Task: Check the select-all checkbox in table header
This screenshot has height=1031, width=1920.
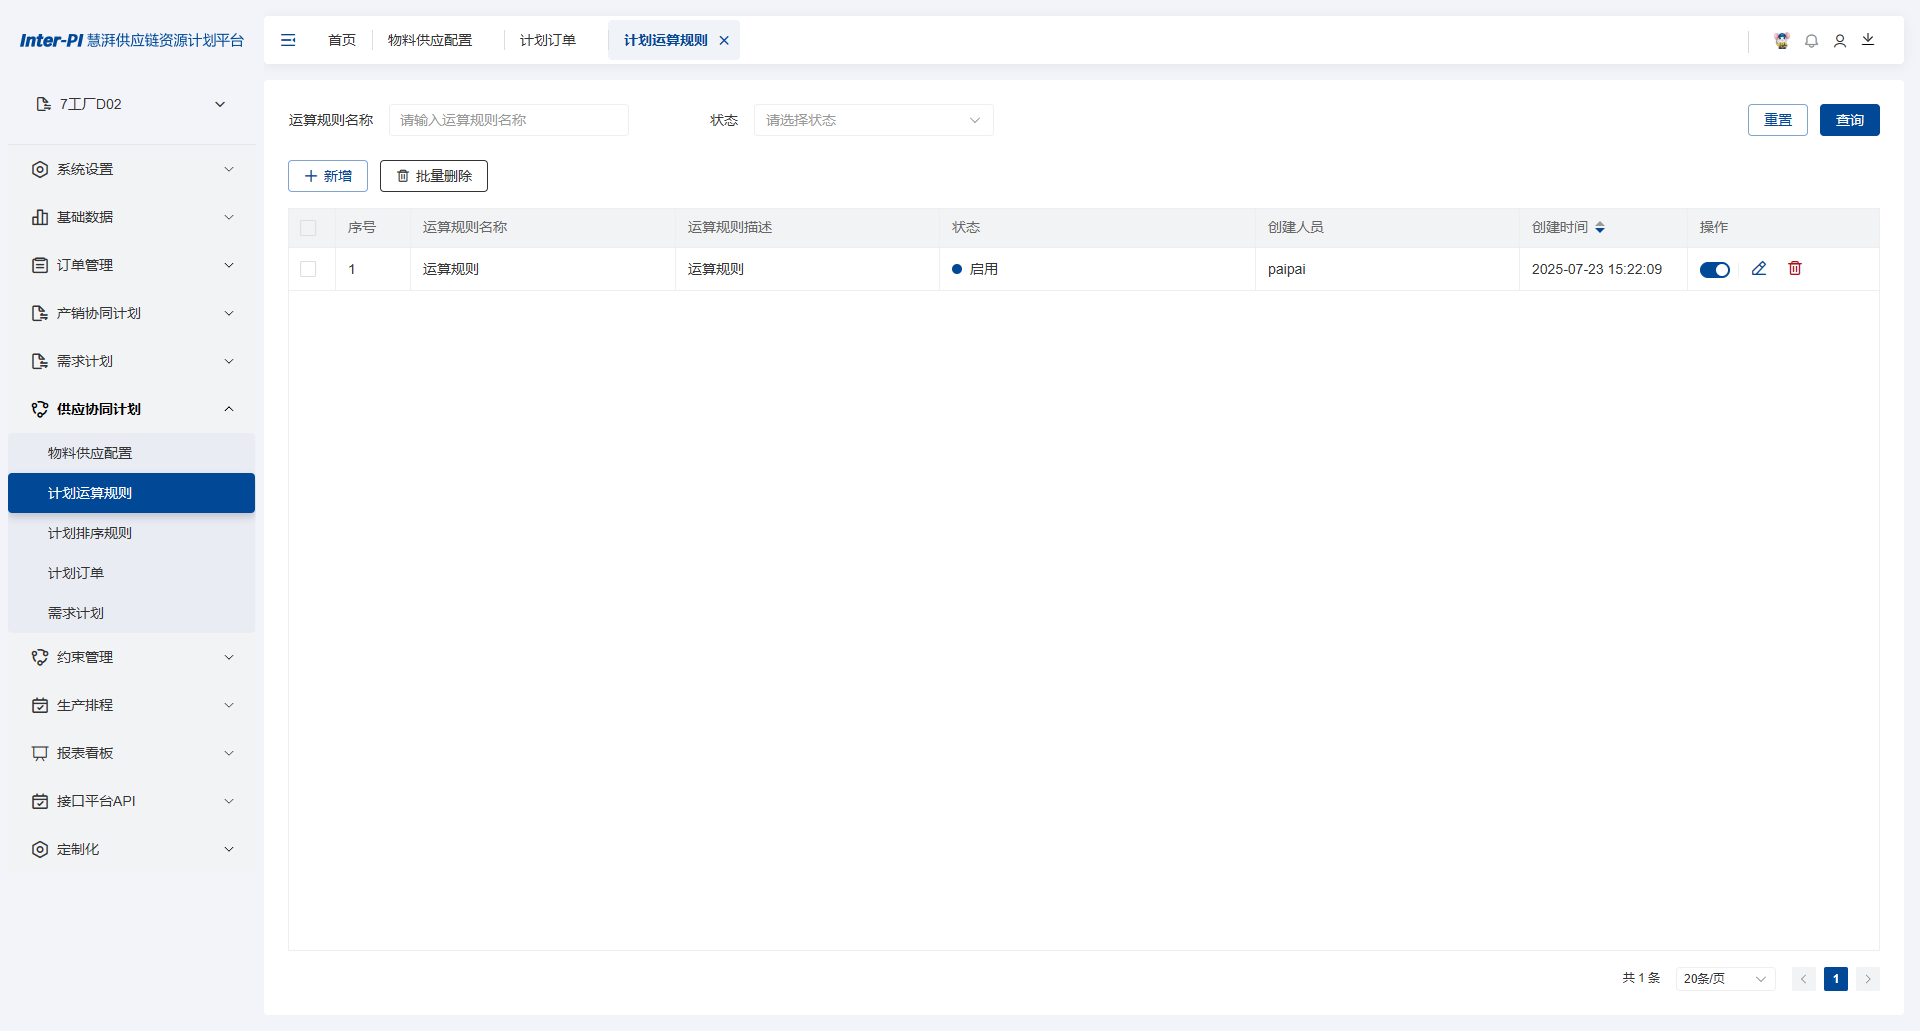Action: pyautogui.click(x=309, y=228)
